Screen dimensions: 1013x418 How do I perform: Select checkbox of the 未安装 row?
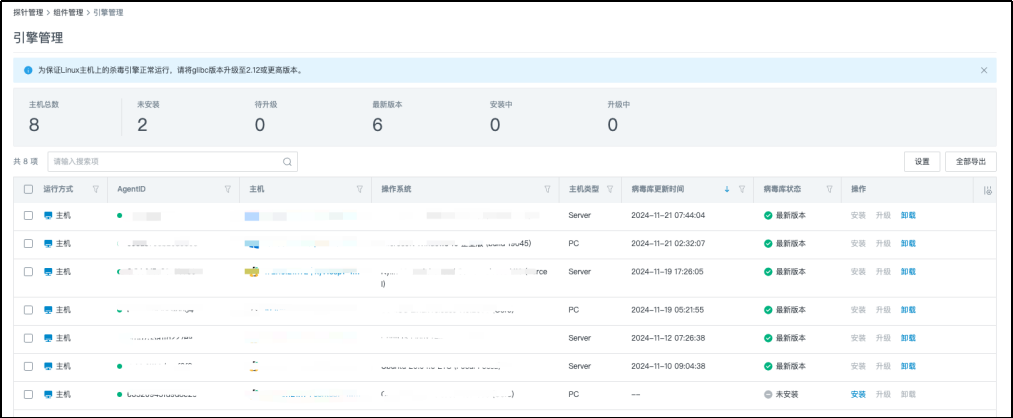pos(28,395)
